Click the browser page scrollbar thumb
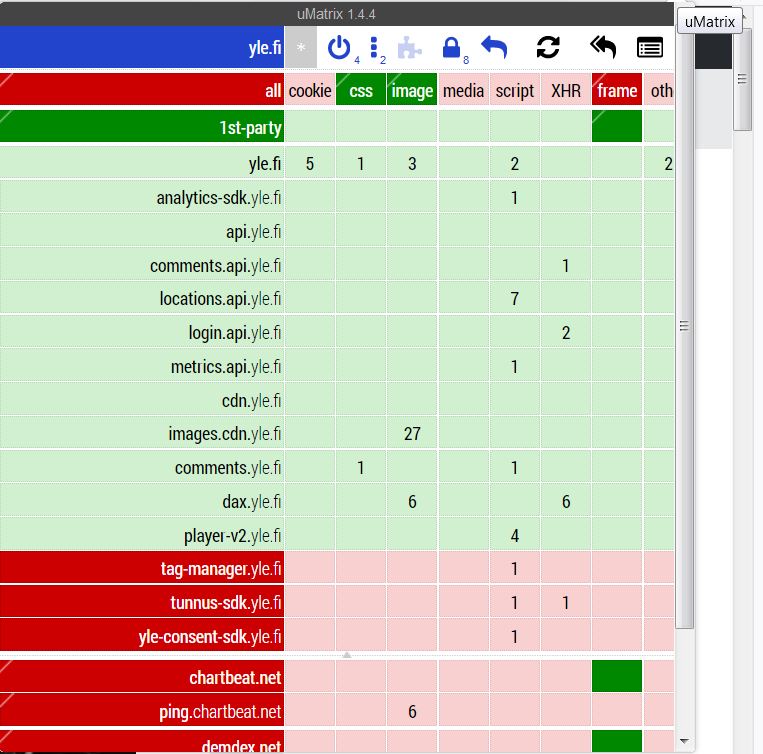This screenshot has height=754, width=763. (x=743, y=79)
